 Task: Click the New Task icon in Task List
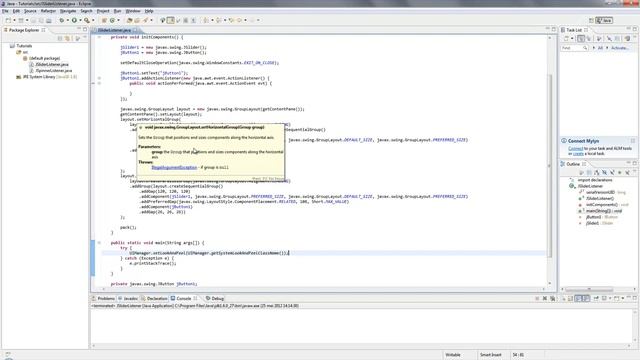[567, 38]
